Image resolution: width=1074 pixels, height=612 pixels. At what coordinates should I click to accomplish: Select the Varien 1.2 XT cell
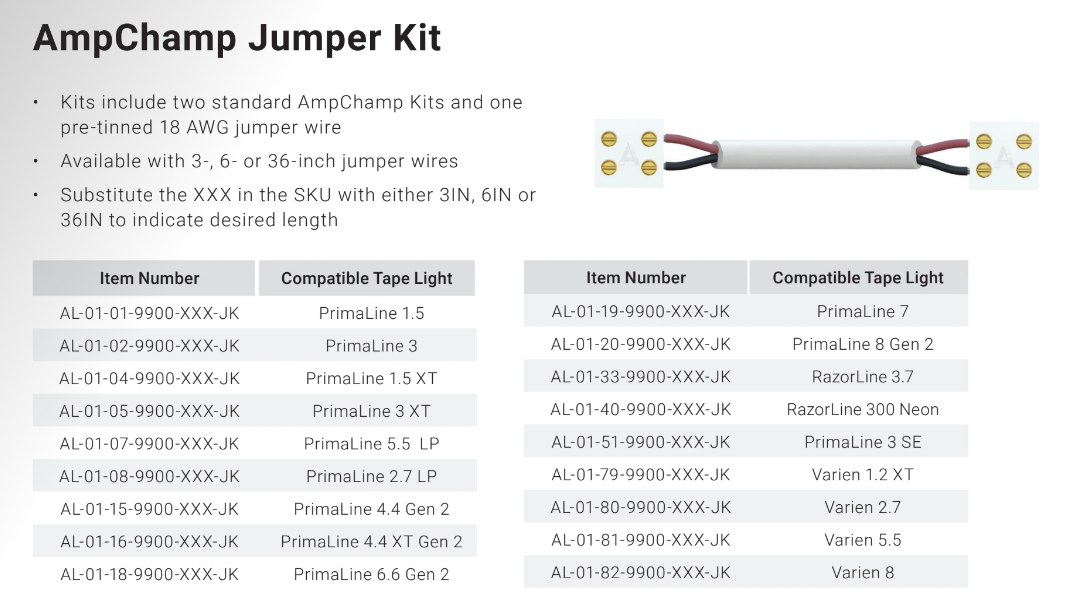tap(862, 474)
